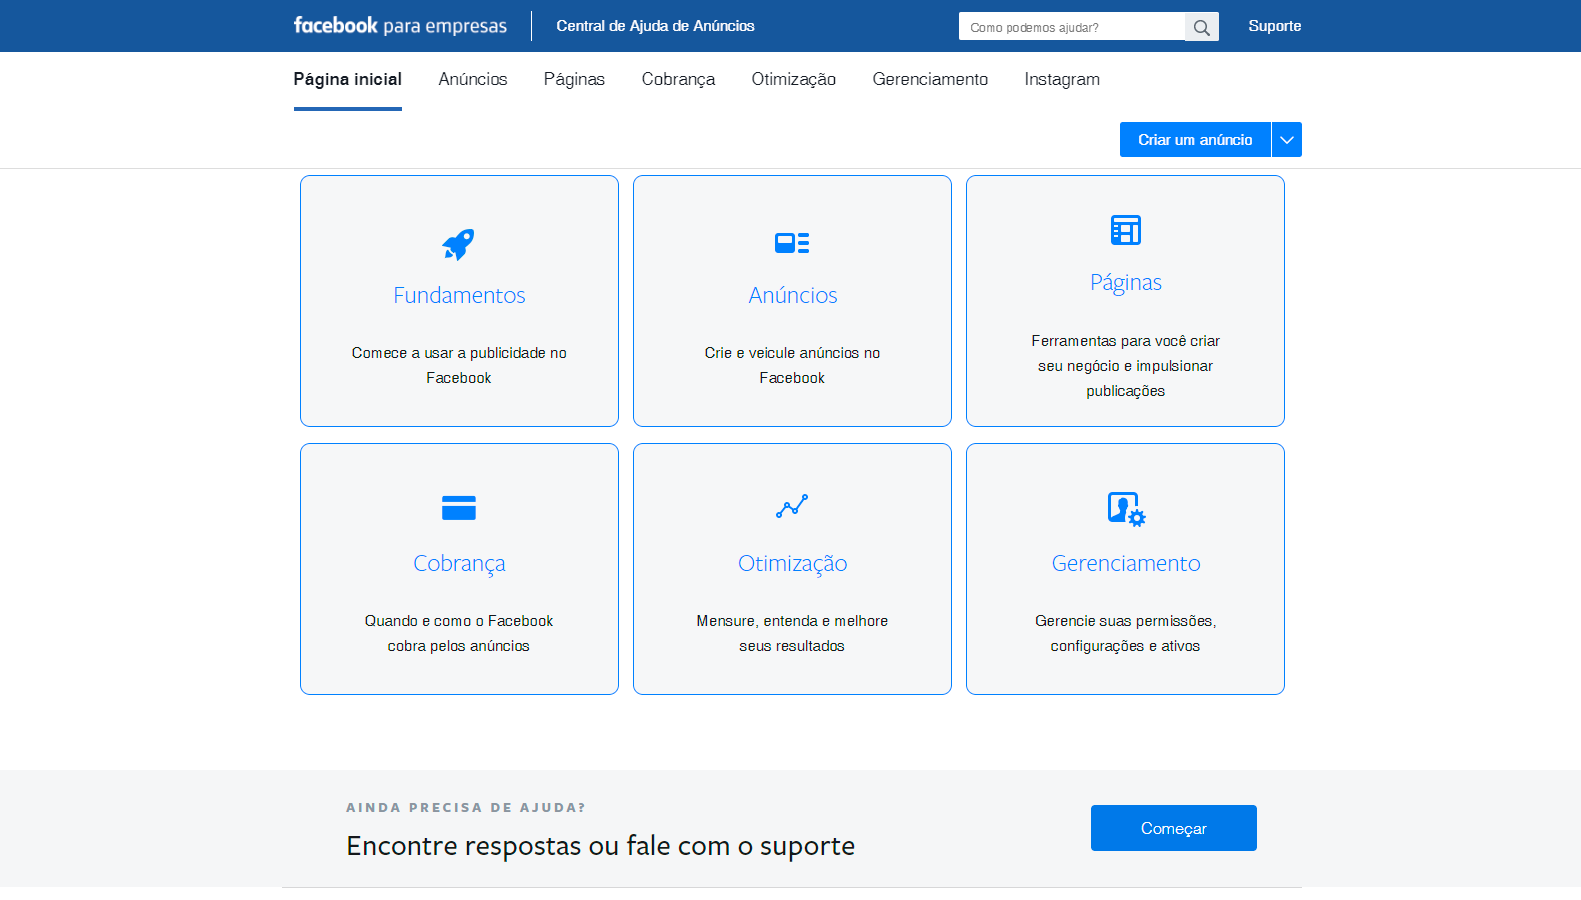Click the Gerenciamento user settings icon

tap(1126, 509)
